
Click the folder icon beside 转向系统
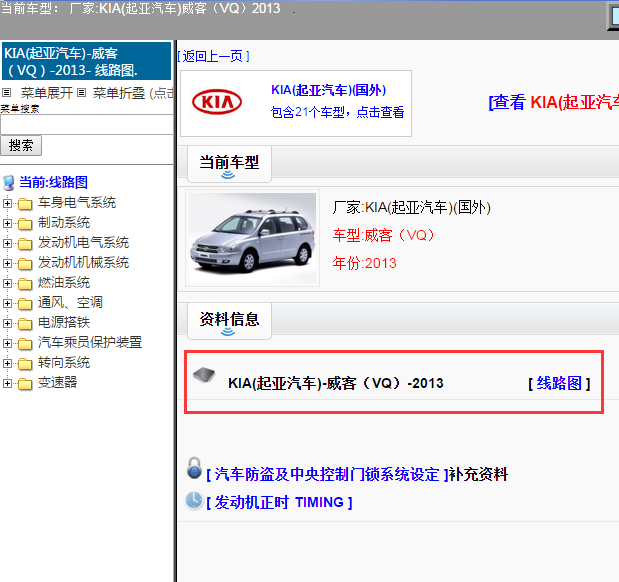[25, 364]
